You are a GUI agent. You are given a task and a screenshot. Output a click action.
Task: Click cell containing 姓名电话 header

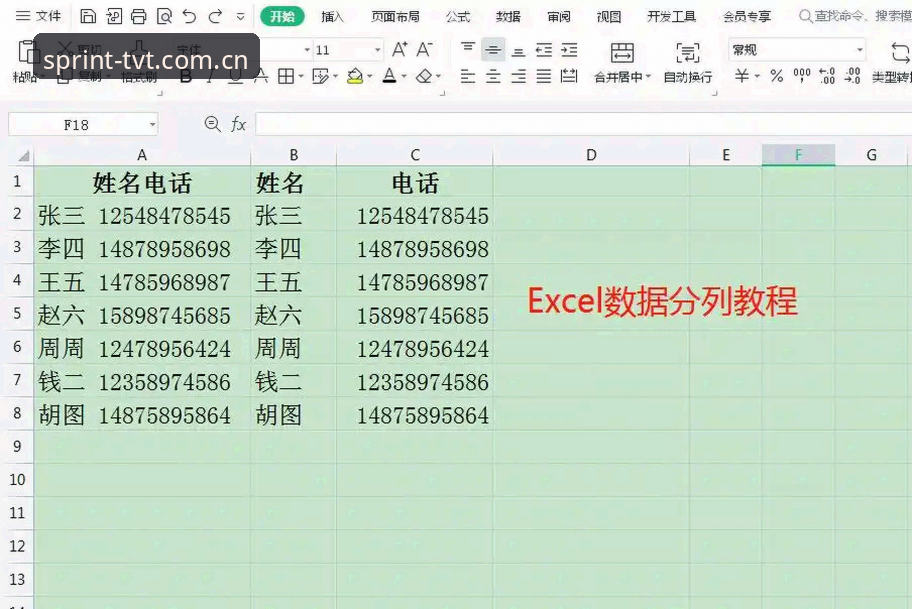click(142, 183)
